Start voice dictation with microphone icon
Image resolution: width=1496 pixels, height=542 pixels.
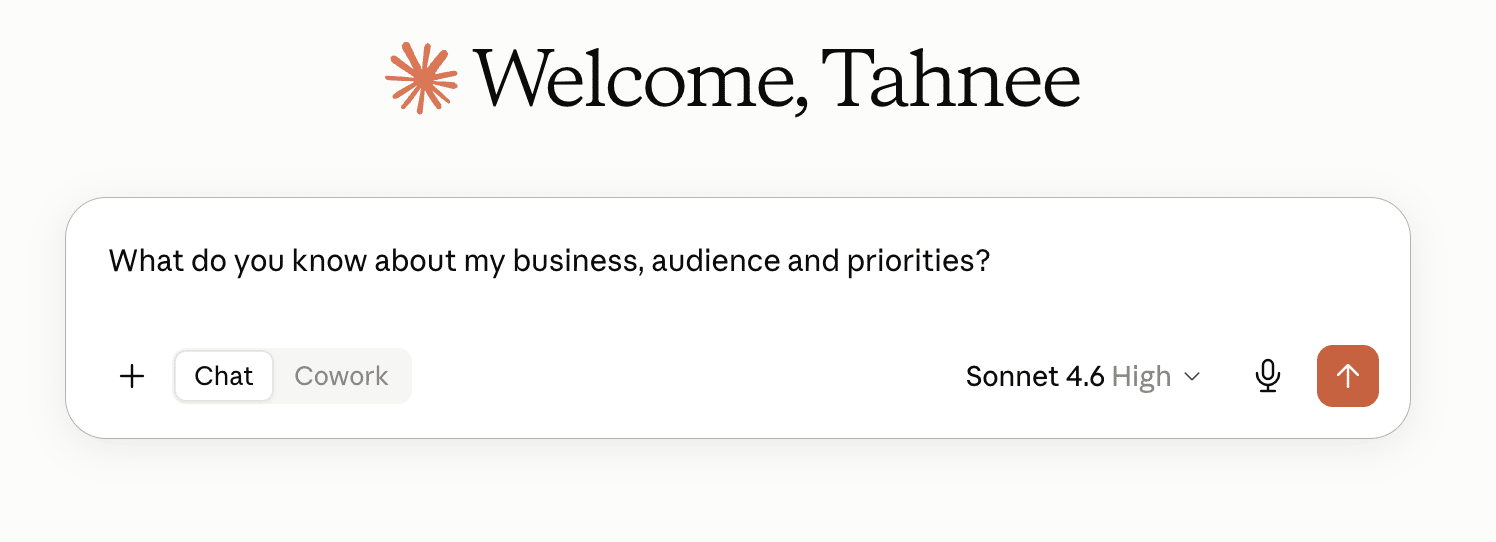[1268, 376]
